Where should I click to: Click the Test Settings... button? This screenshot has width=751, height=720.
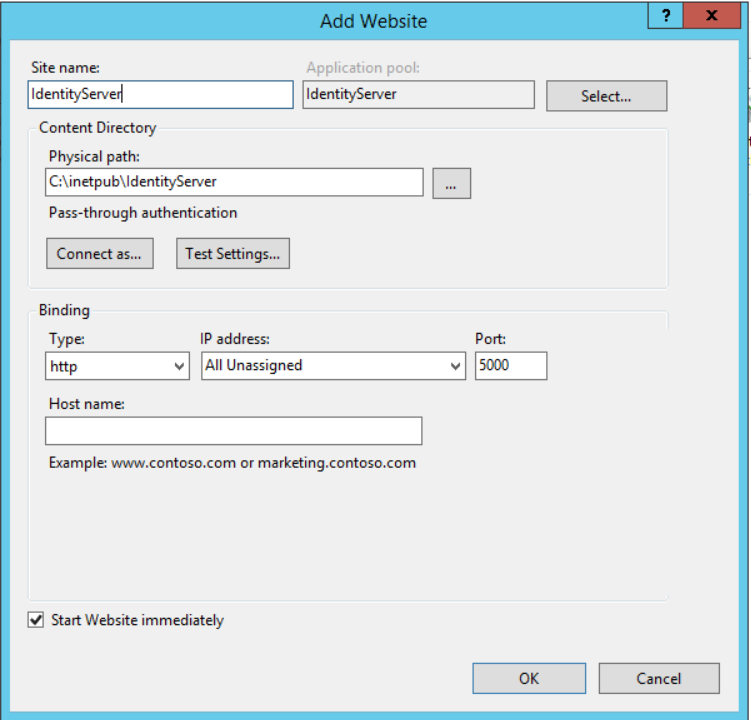click(x=233, y=254)
